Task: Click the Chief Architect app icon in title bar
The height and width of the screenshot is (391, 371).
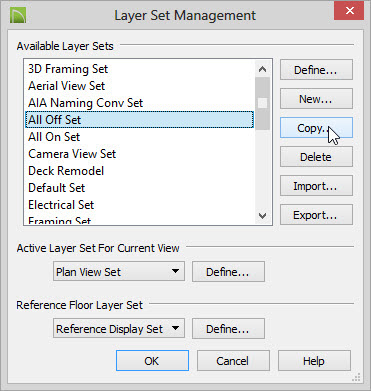Action: pyautogui.click(x=18, y=15)
